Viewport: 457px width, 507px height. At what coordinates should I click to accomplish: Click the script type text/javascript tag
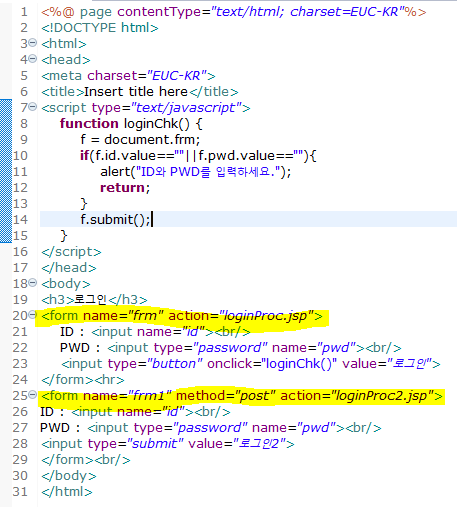coord(146,108)
